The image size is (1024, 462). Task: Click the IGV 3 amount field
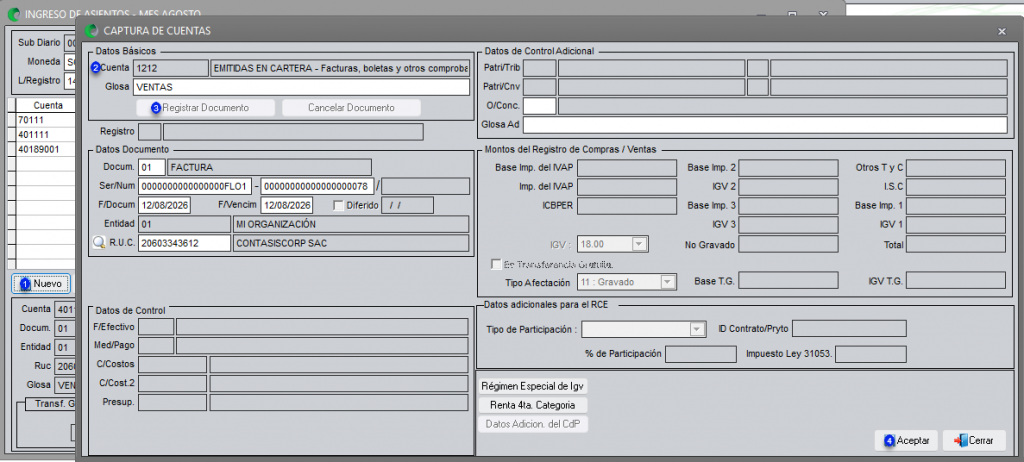point(788,225)
